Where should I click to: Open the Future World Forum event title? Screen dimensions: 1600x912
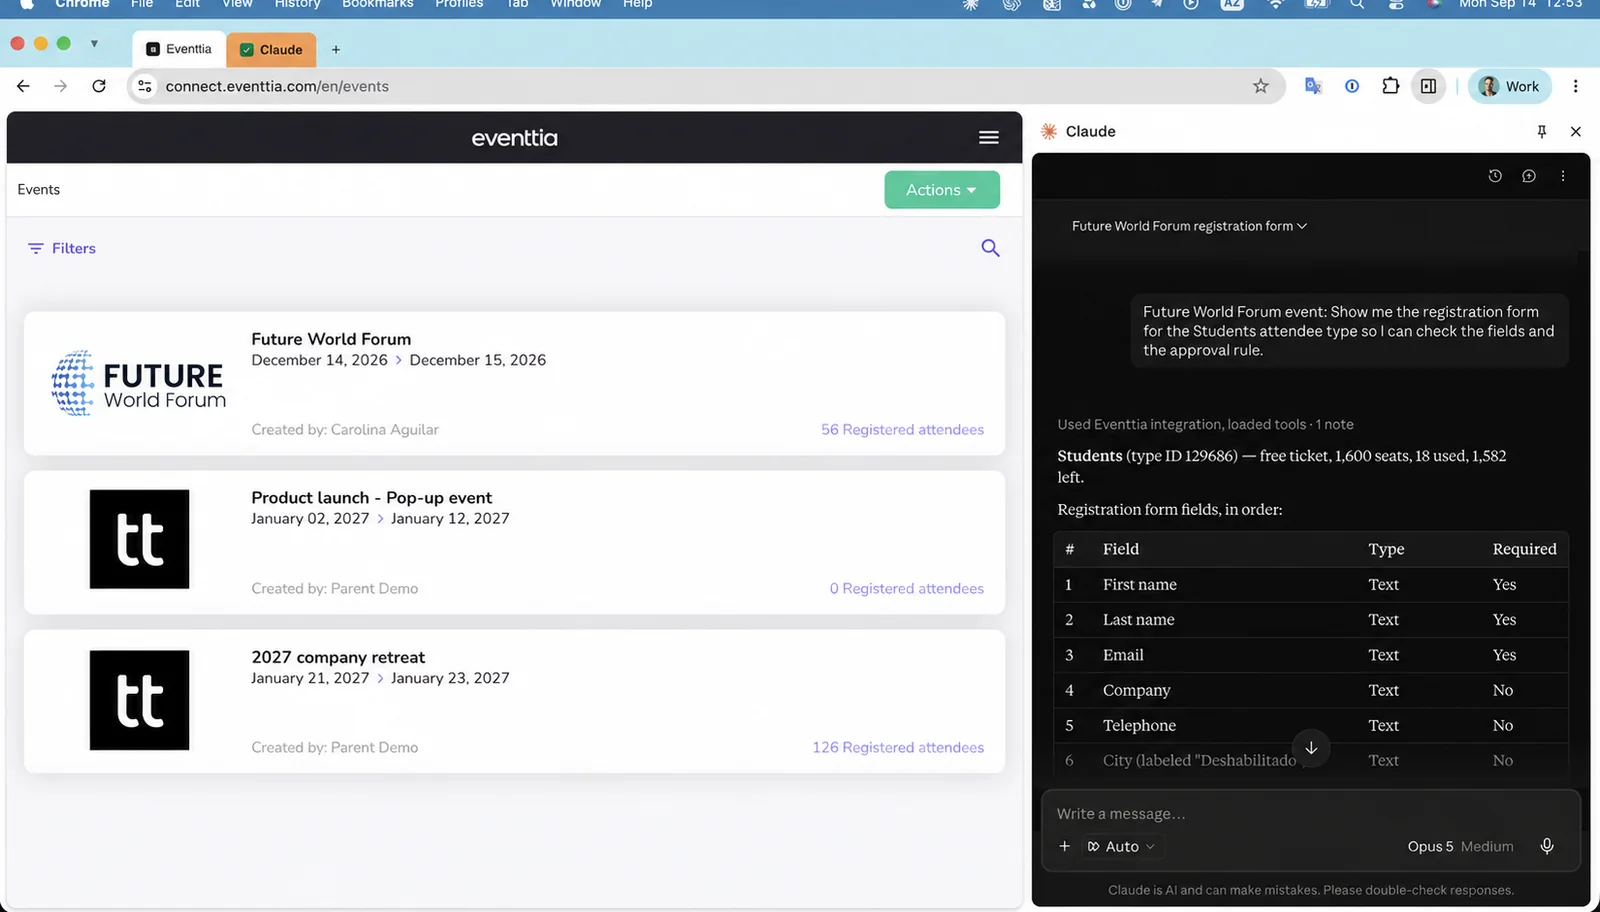pos(331,339)
